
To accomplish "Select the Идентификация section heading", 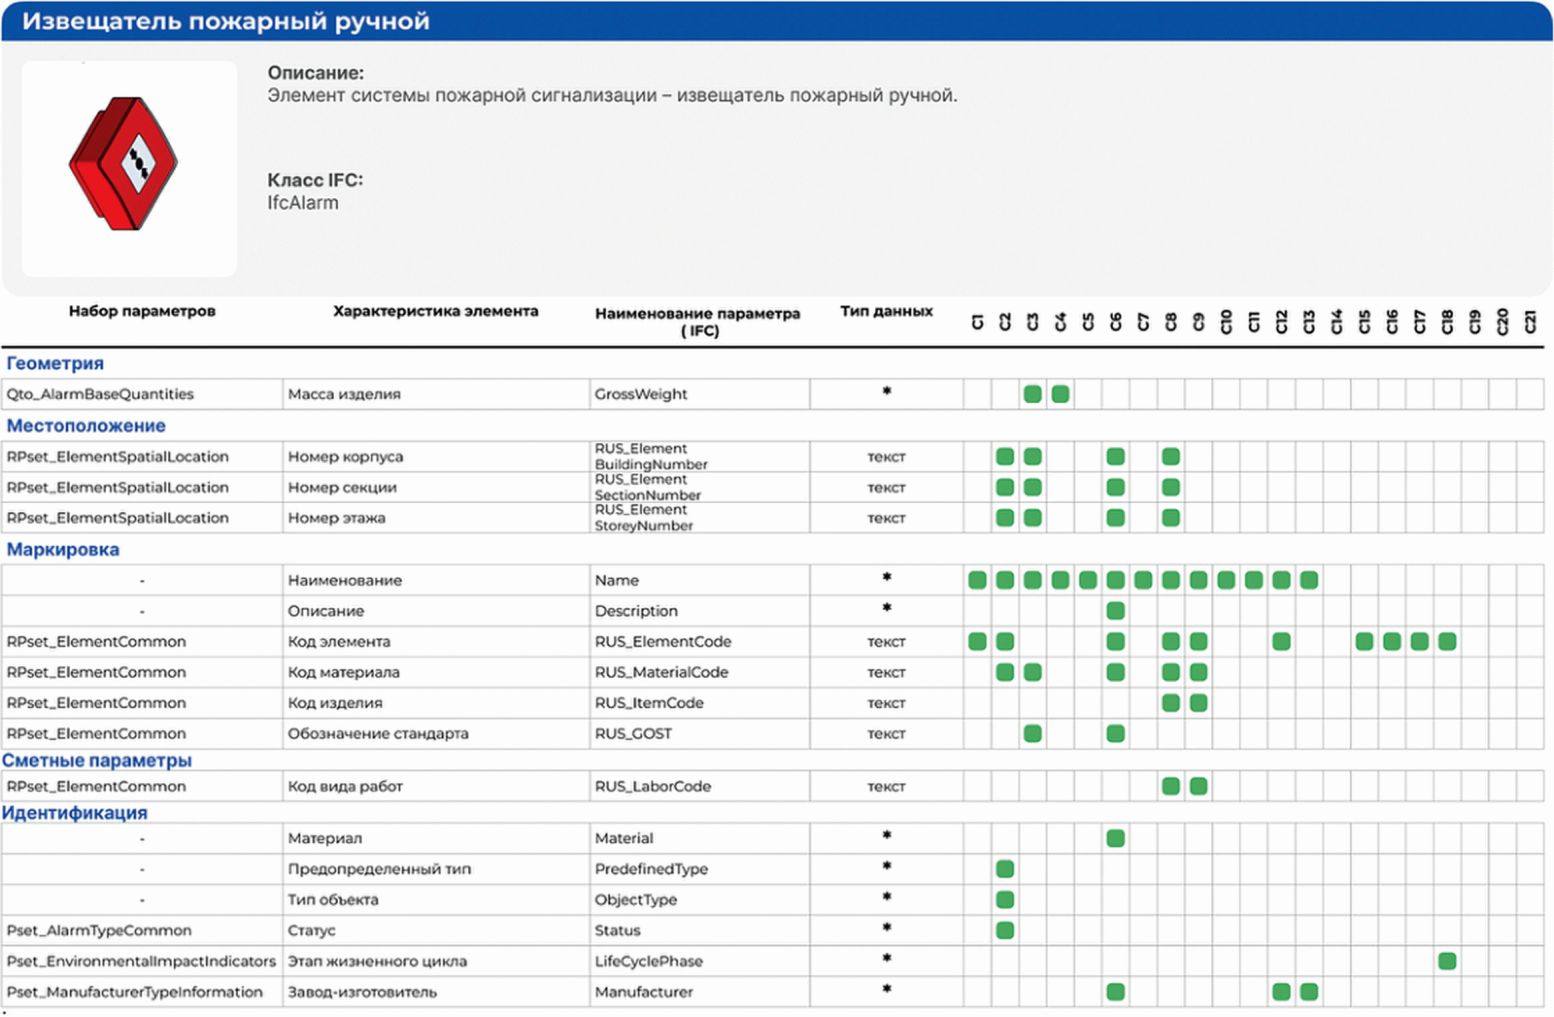I will click(75, 813).
